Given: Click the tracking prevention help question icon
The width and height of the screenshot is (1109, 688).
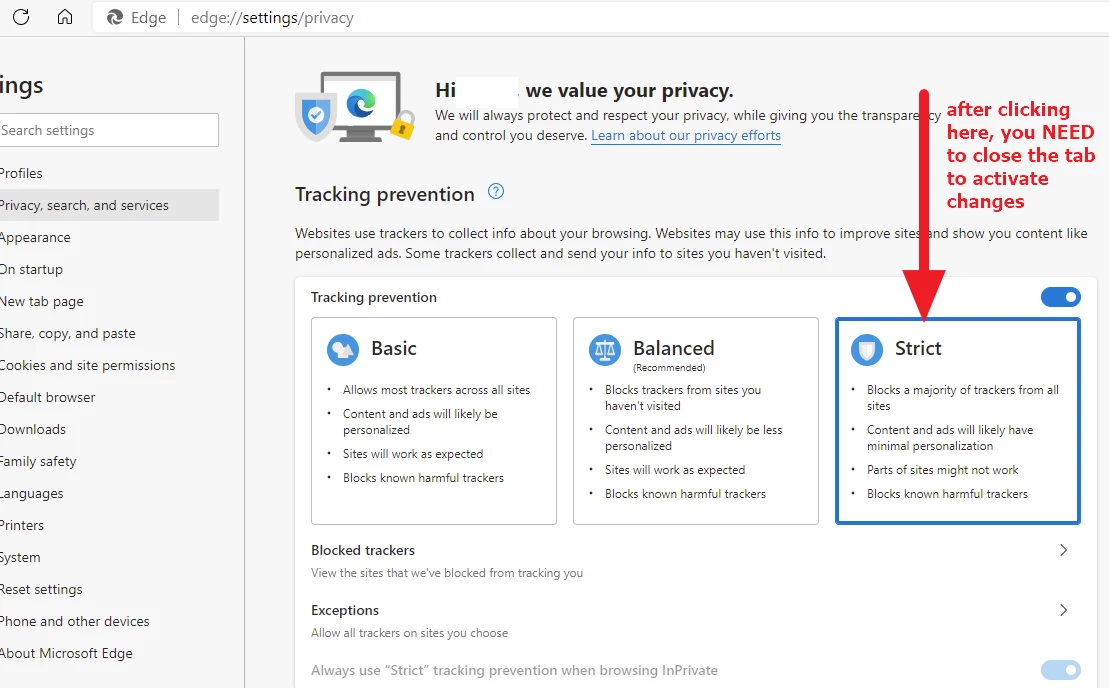Looking at the screenshot, I should [x=497, y=192].
